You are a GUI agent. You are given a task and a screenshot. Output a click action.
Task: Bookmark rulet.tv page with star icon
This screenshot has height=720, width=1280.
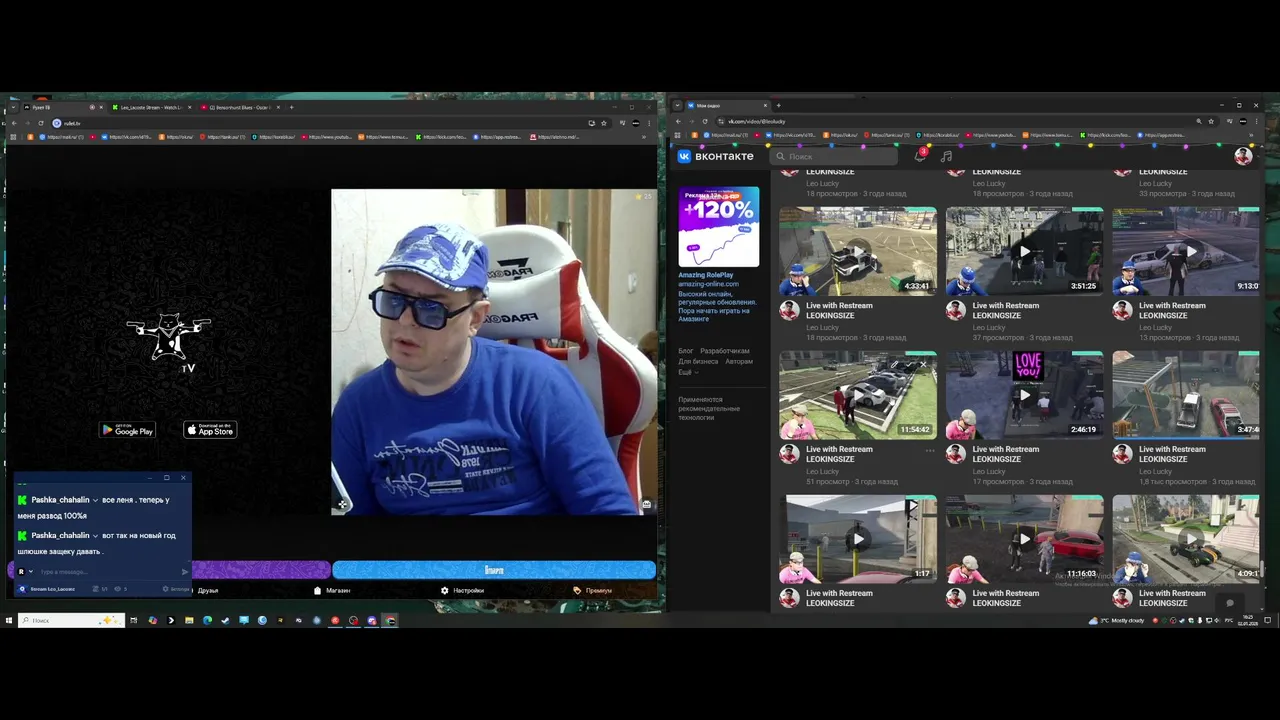(604, 123)
